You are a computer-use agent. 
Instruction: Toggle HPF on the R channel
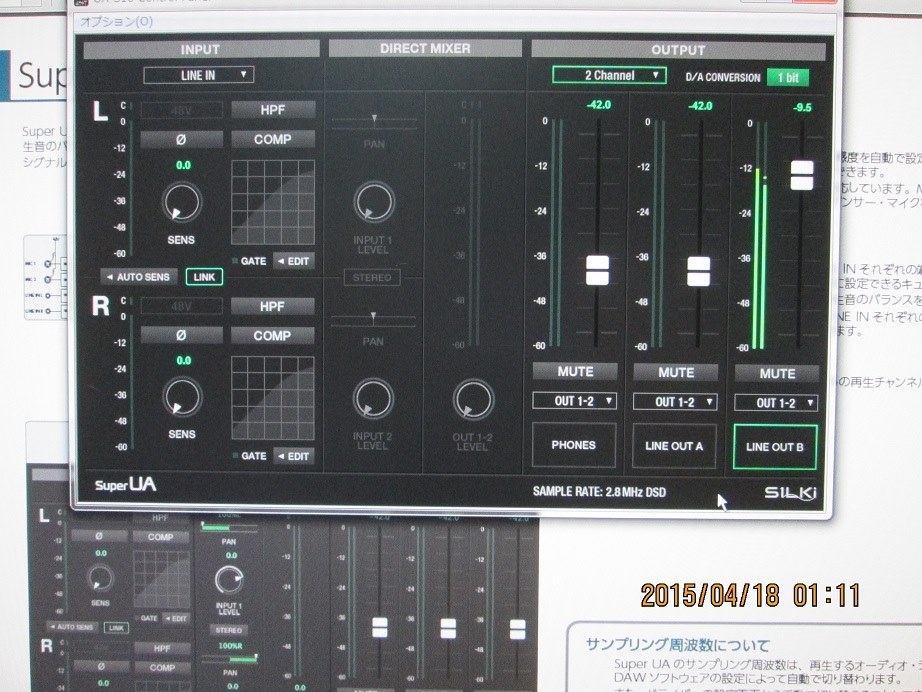[272, 306]
